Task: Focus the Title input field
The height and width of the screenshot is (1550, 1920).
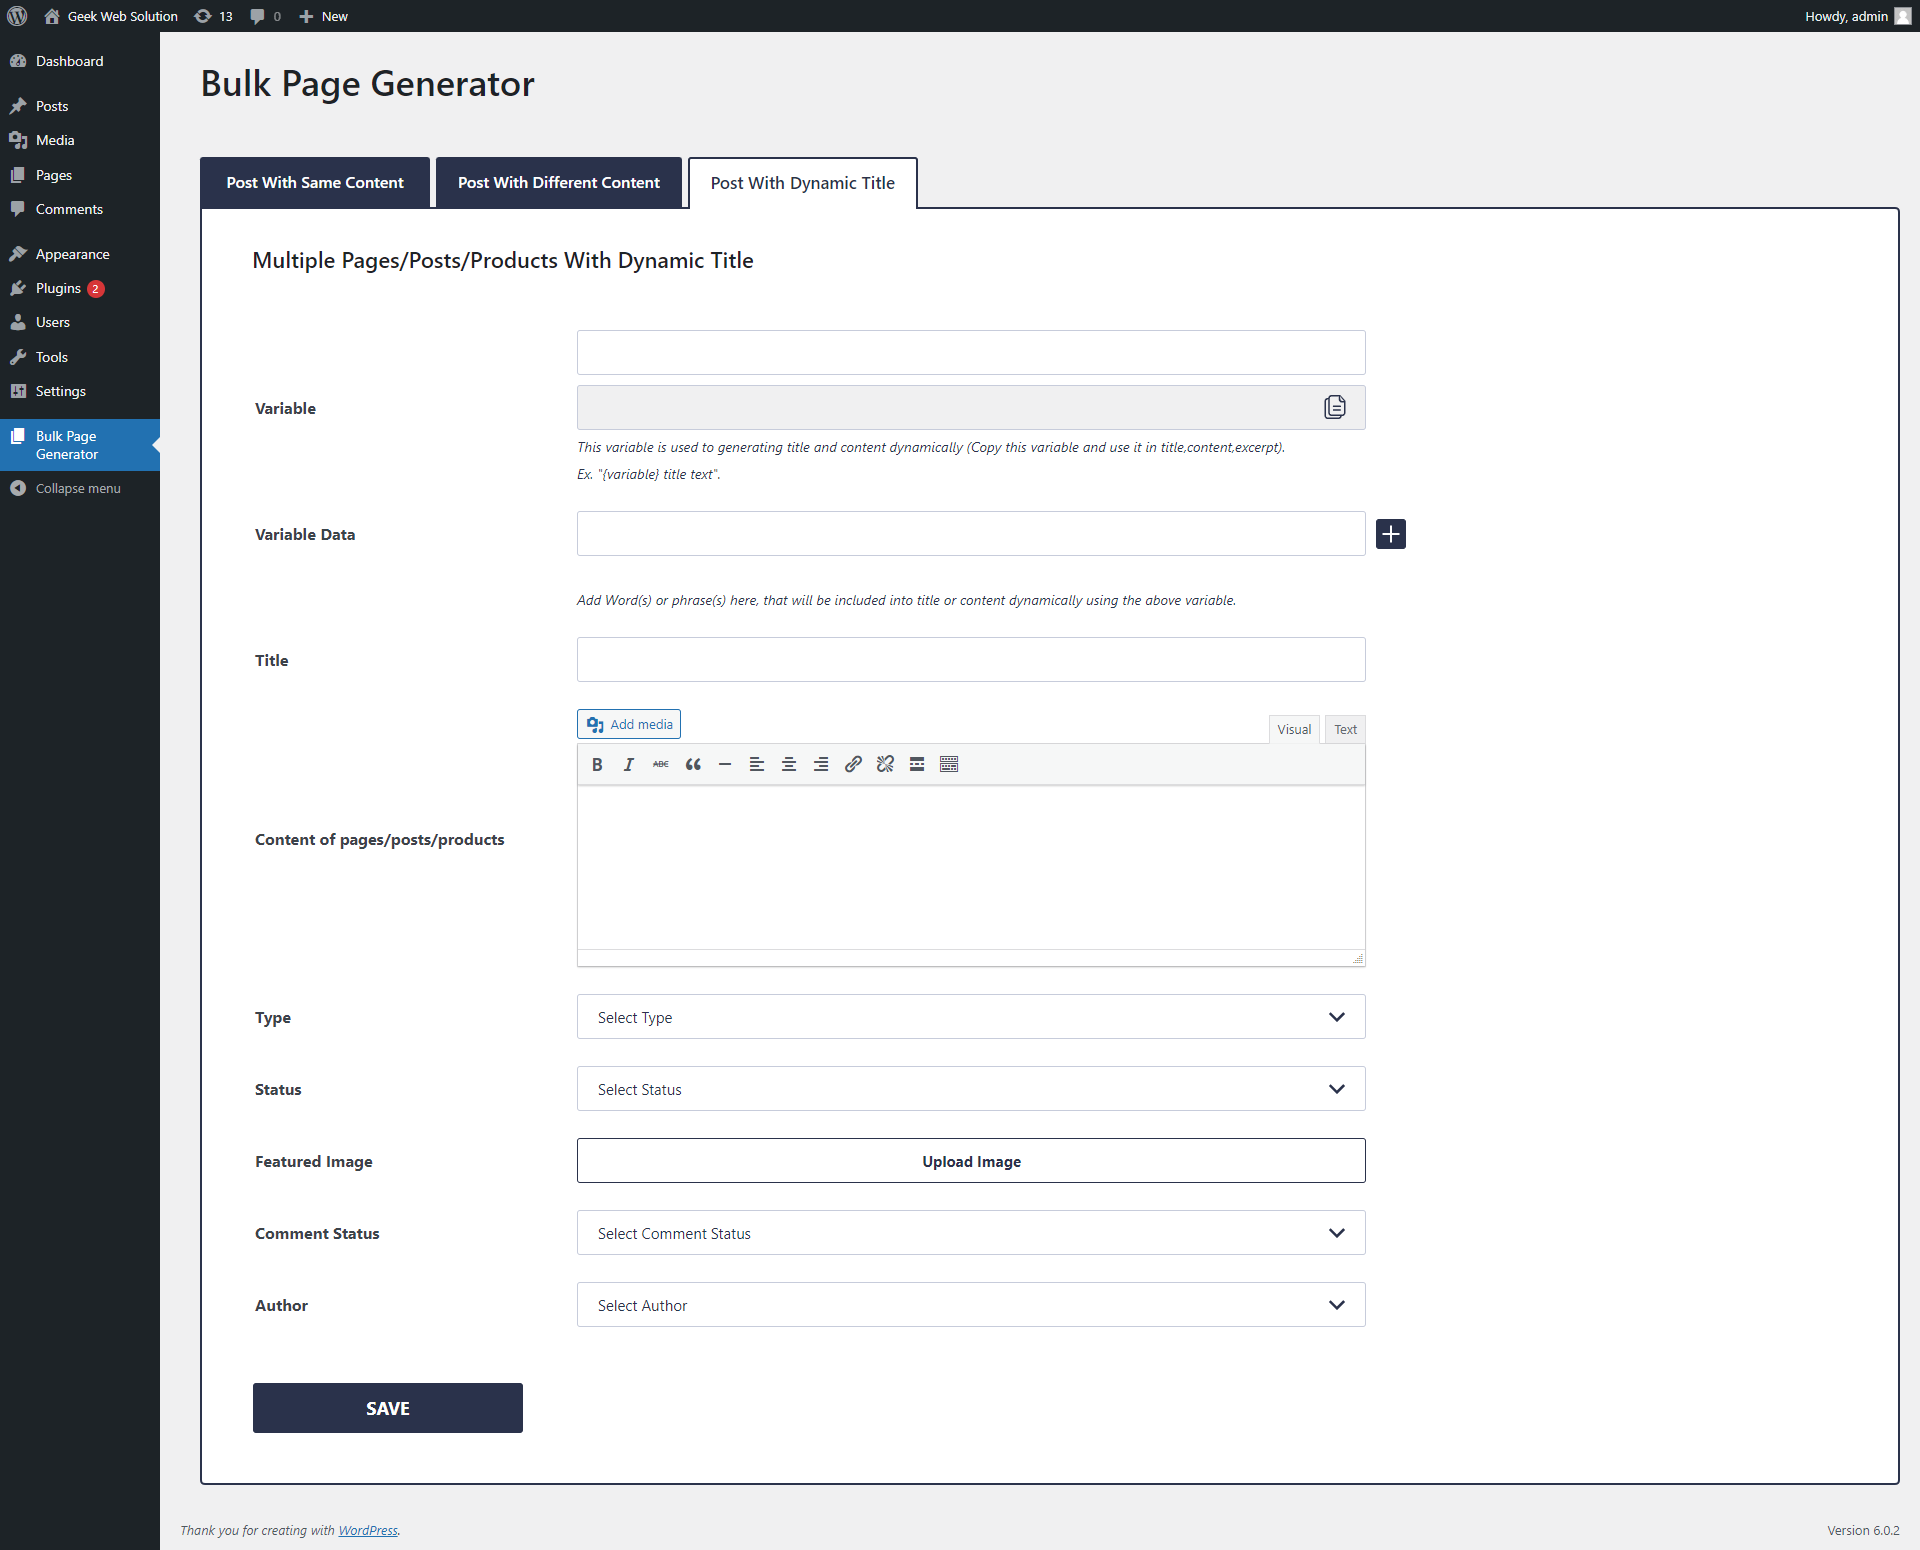Action: coord(971,660)
